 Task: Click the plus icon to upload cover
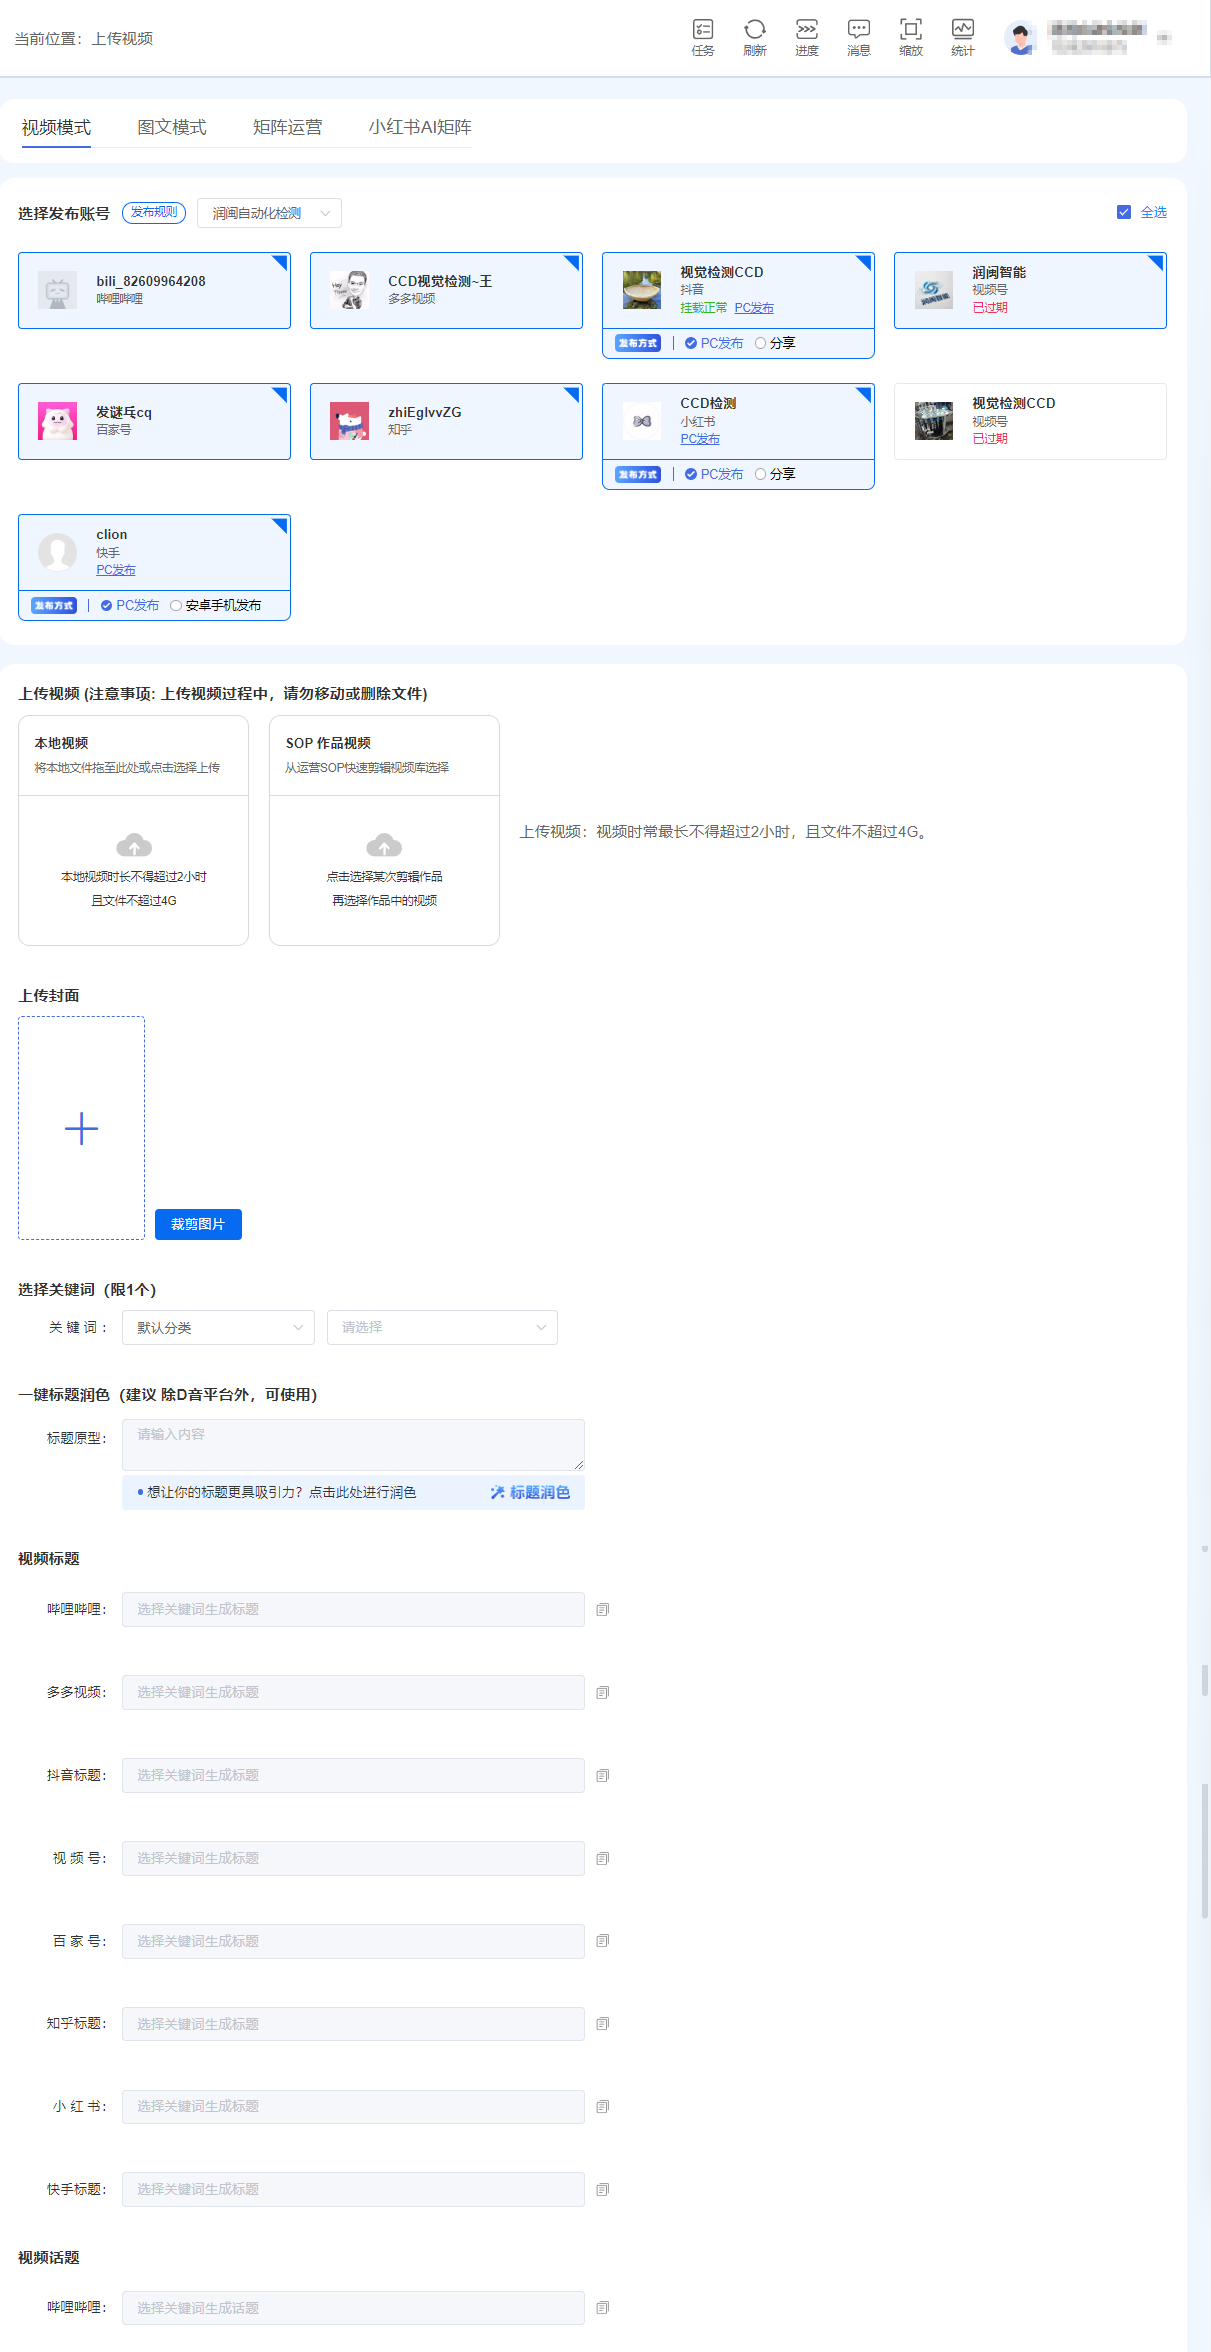(x=81, y=1128)
